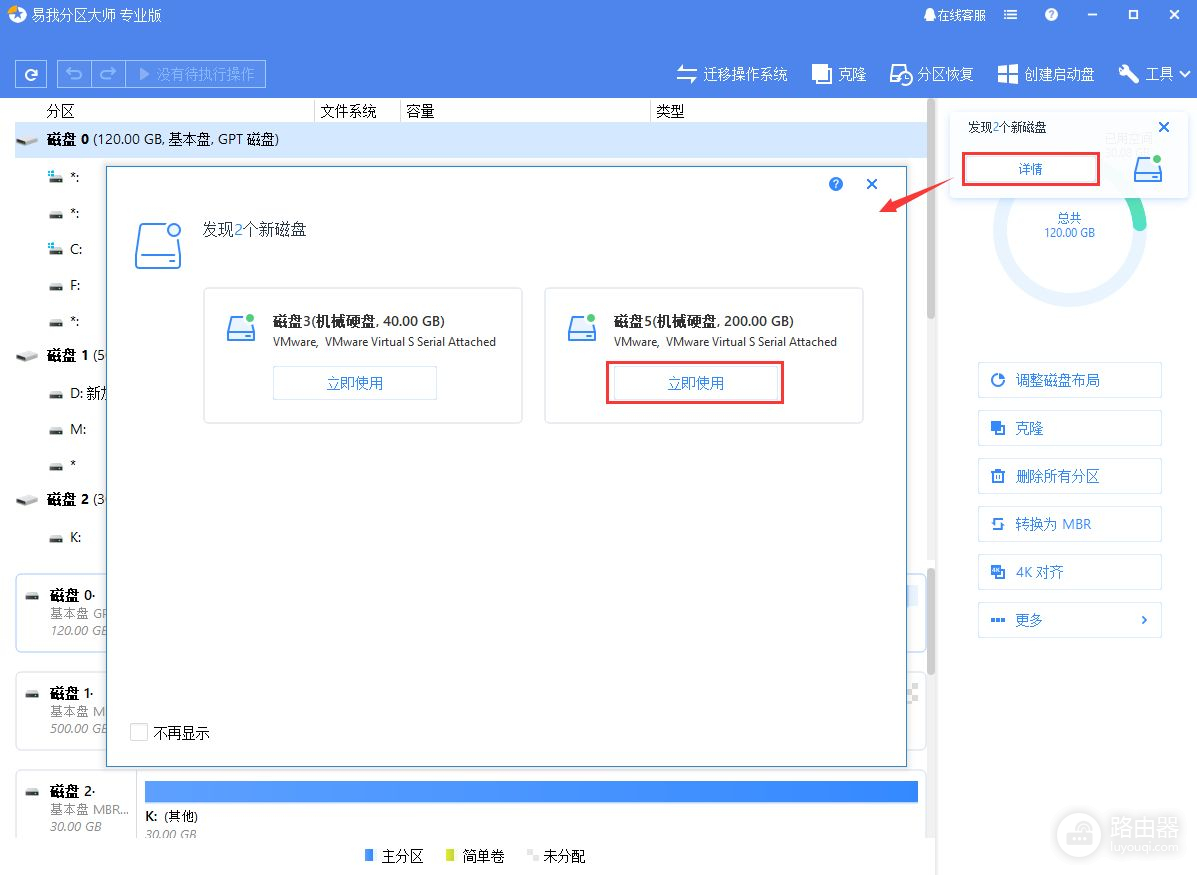Click the help question mark in the title bar
The height and width of the screenshot is (875, 1197).
pyautogui.click(x=1051, y=15)
